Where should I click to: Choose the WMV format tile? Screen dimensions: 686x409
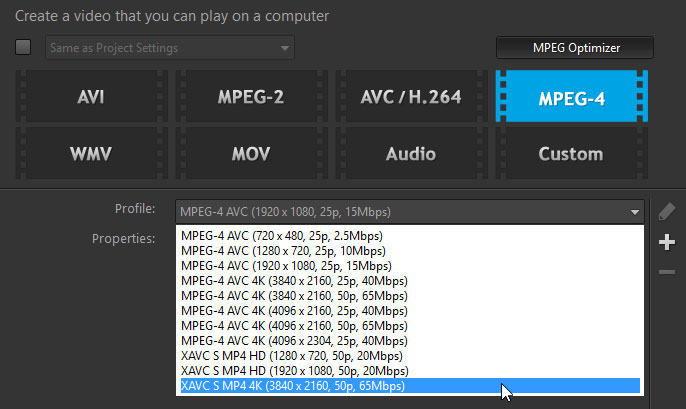(x=91, y=154)
